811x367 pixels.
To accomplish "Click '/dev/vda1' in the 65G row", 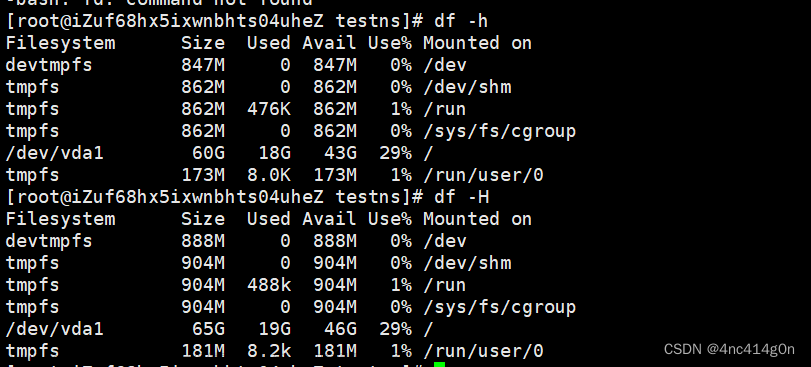I will [54, 329].
